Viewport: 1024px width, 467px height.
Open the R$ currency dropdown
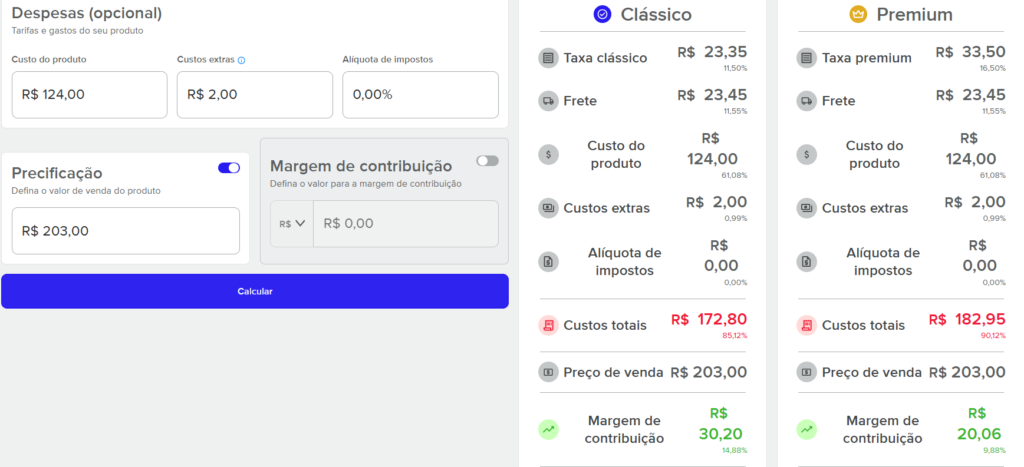click(x=292, y=223)
